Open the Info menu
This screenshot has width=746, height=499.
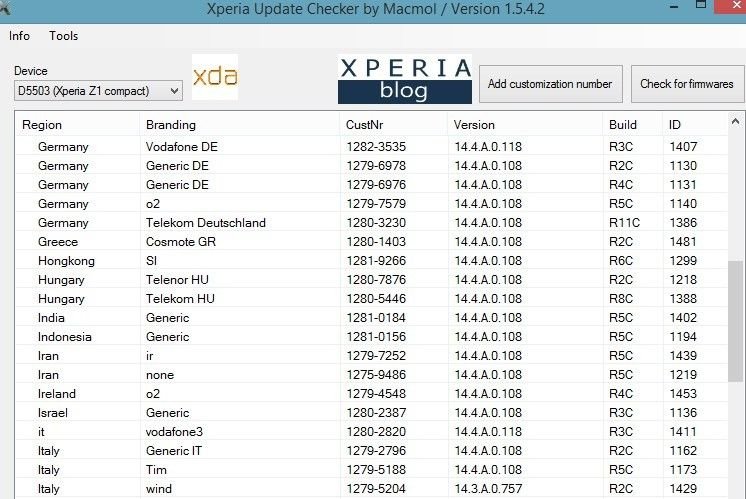[x=19, y=36]
